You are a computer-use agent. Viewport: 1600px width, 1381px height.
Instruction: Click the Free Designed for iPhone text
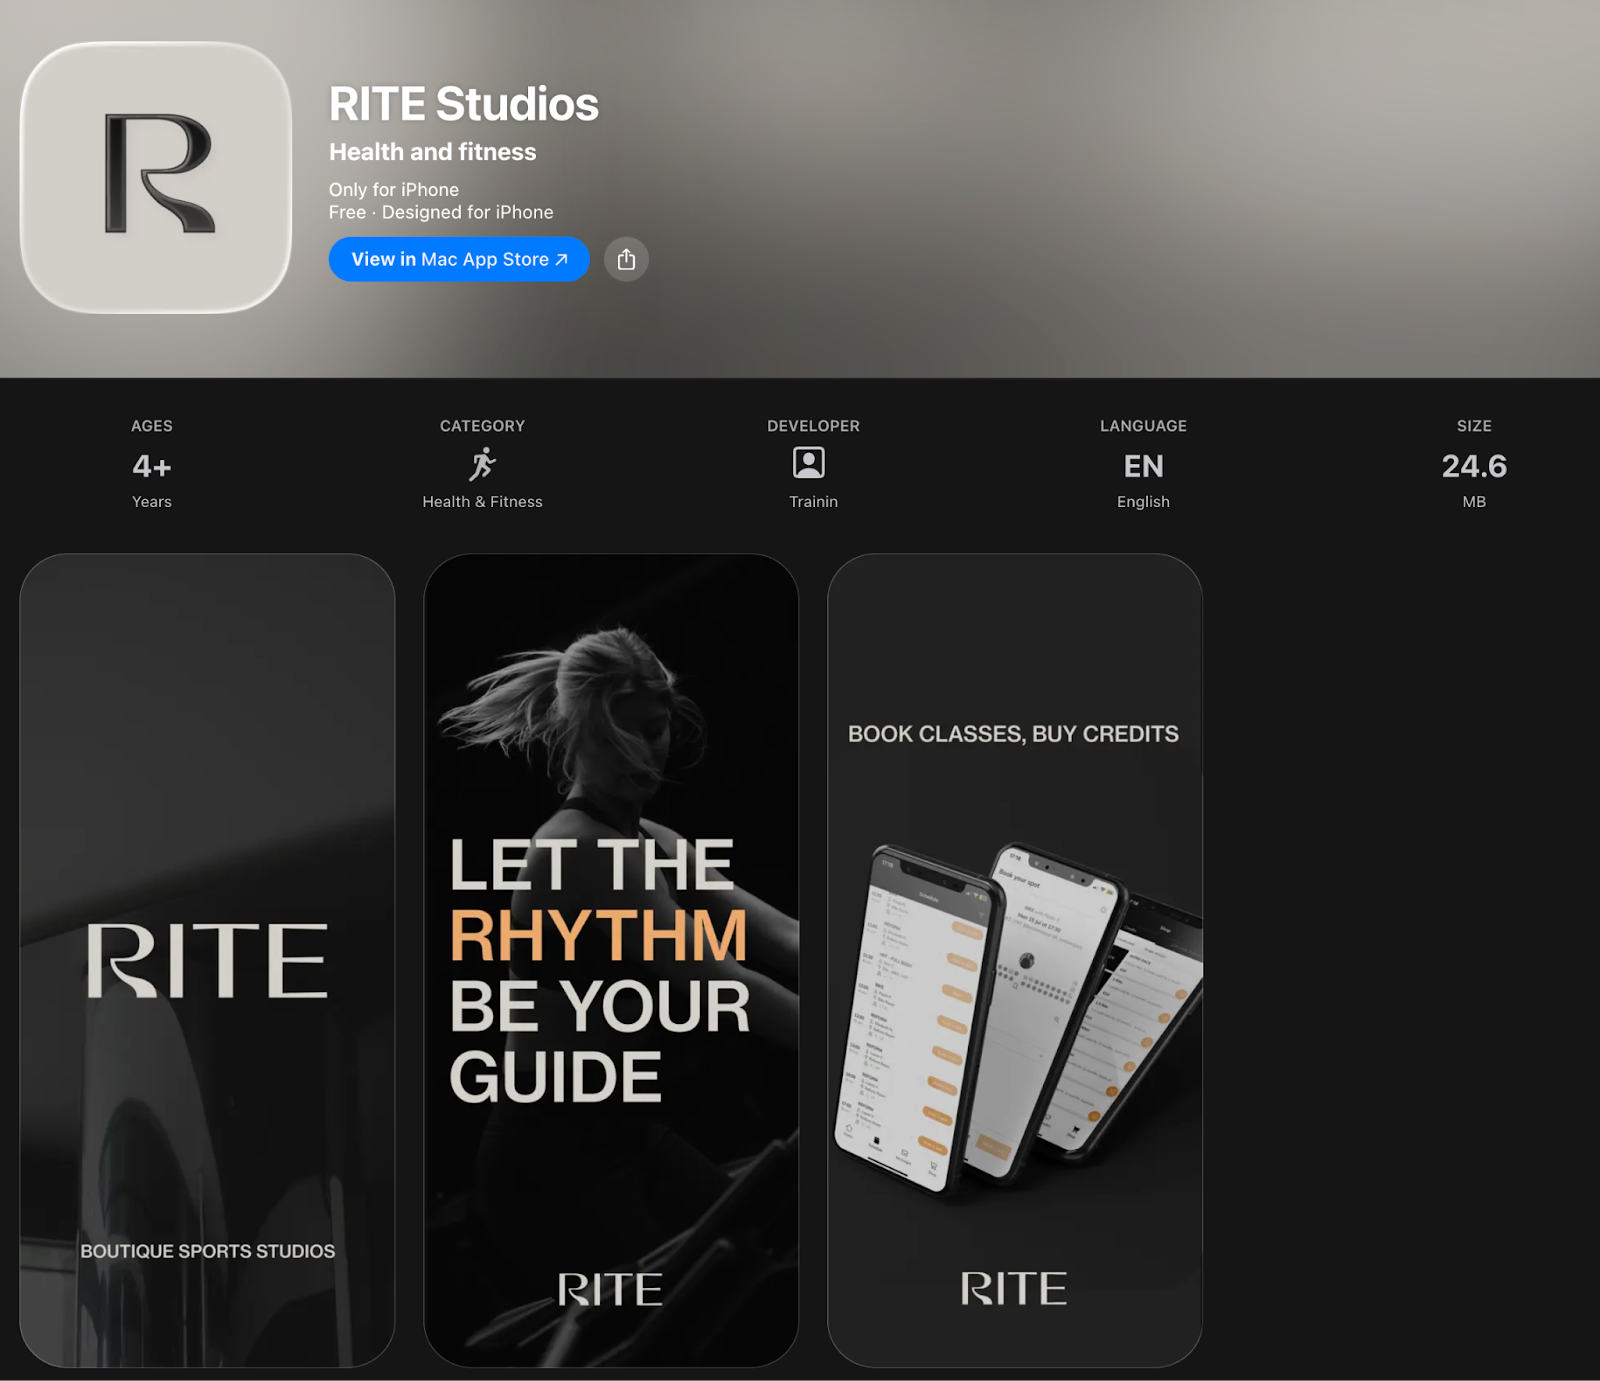[x=441, y=213]
